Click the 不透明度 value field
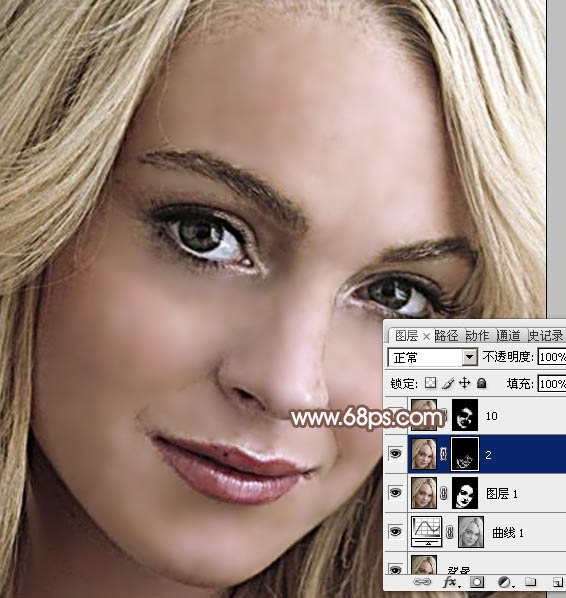 (x=552, y=357)
